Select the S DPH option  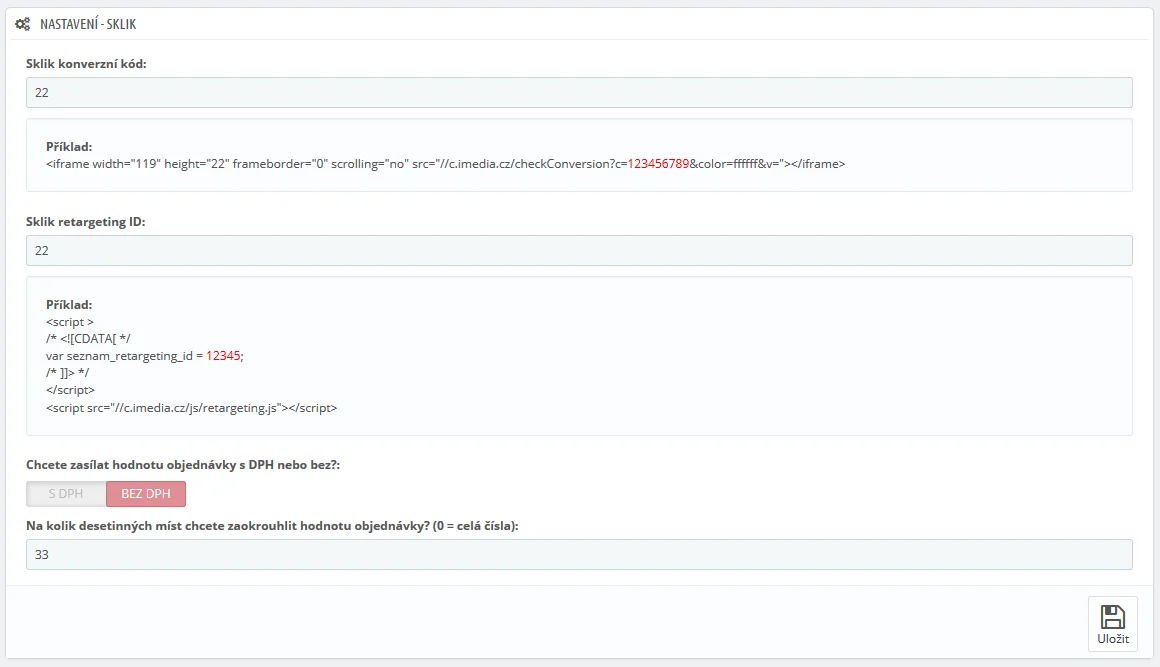[x=66, y=494]
